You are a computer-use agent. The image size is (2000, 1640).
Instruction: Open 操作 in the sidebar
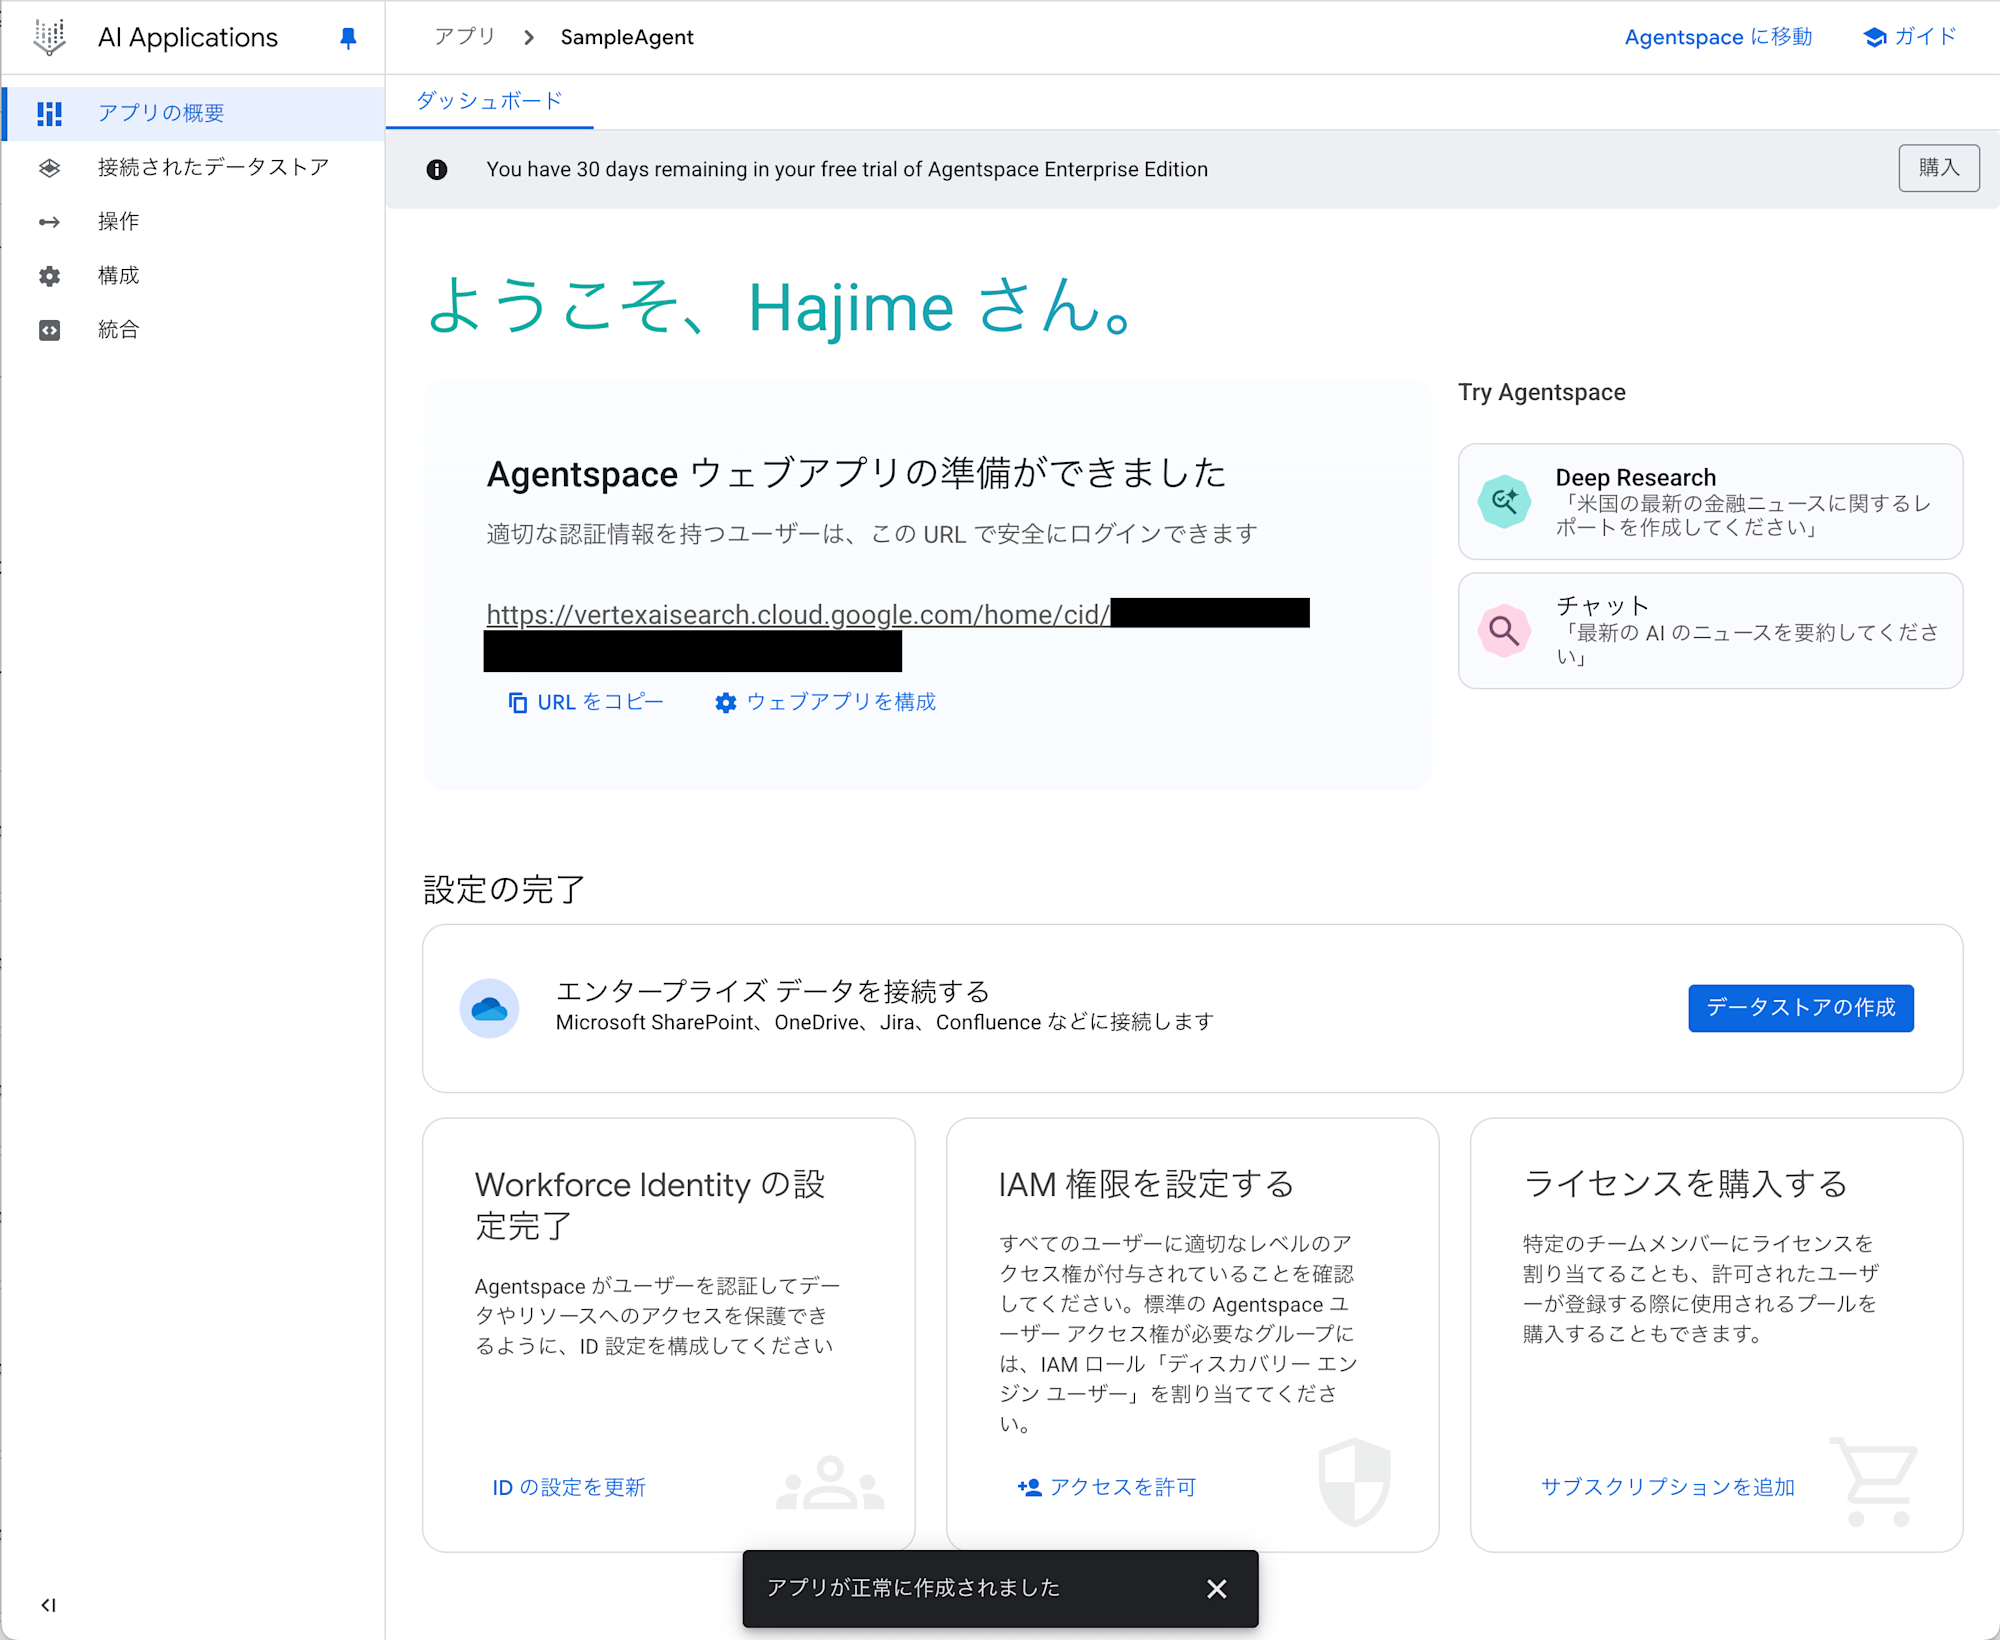tap(194, 221)
